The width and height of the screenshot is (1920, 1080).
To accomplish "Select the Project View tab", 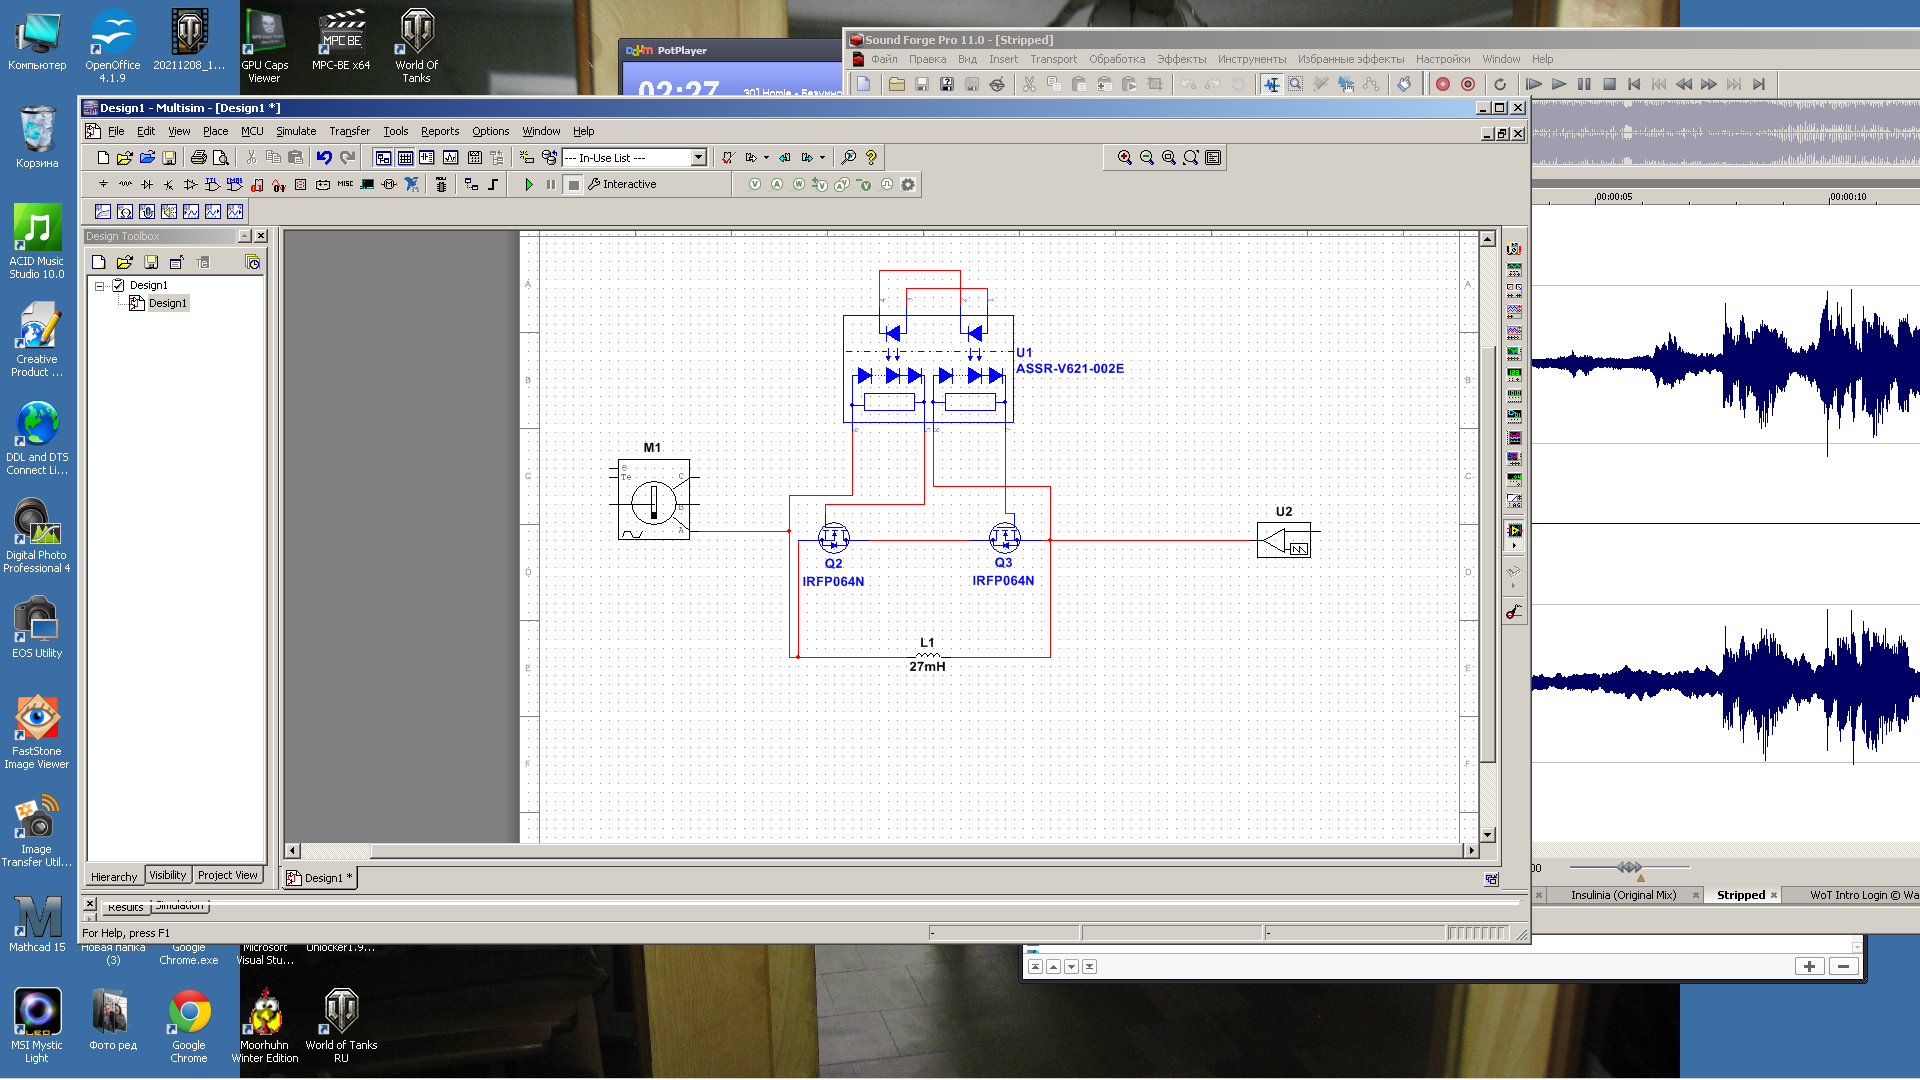I will pyautogui.click(x=227, y=876).
